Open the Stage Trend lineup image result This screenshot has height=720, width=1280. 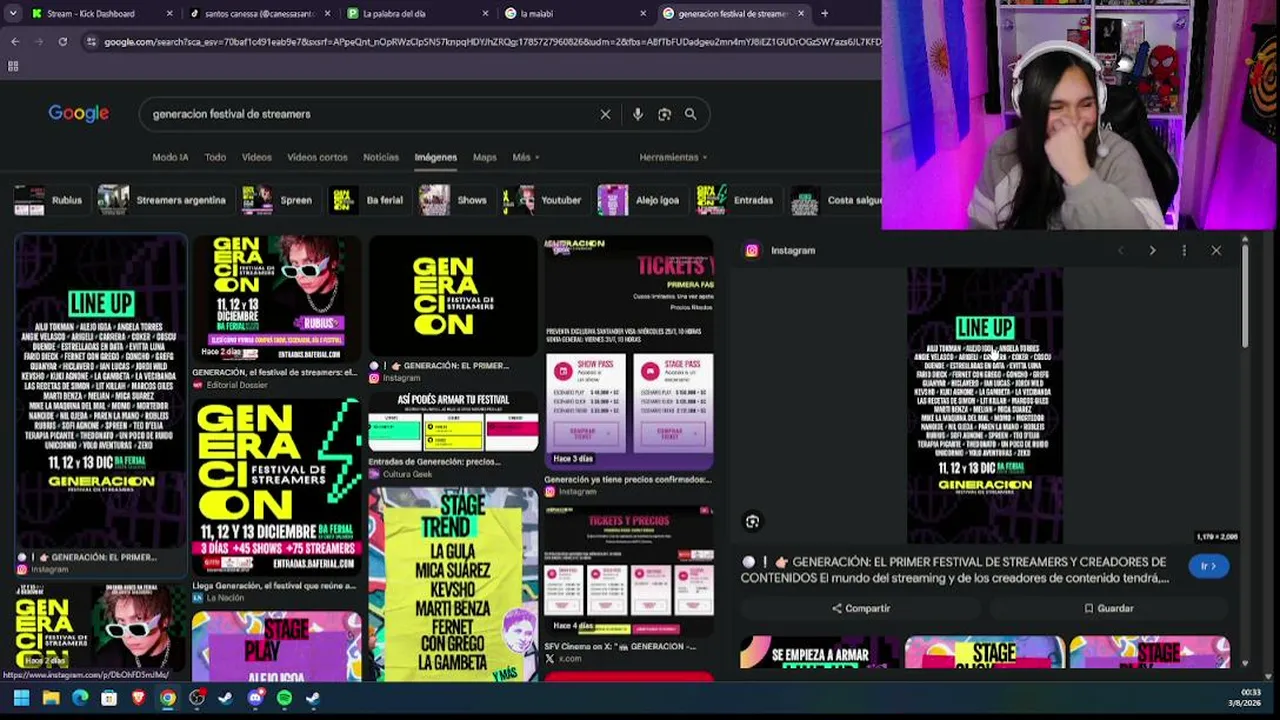point(453,584)
